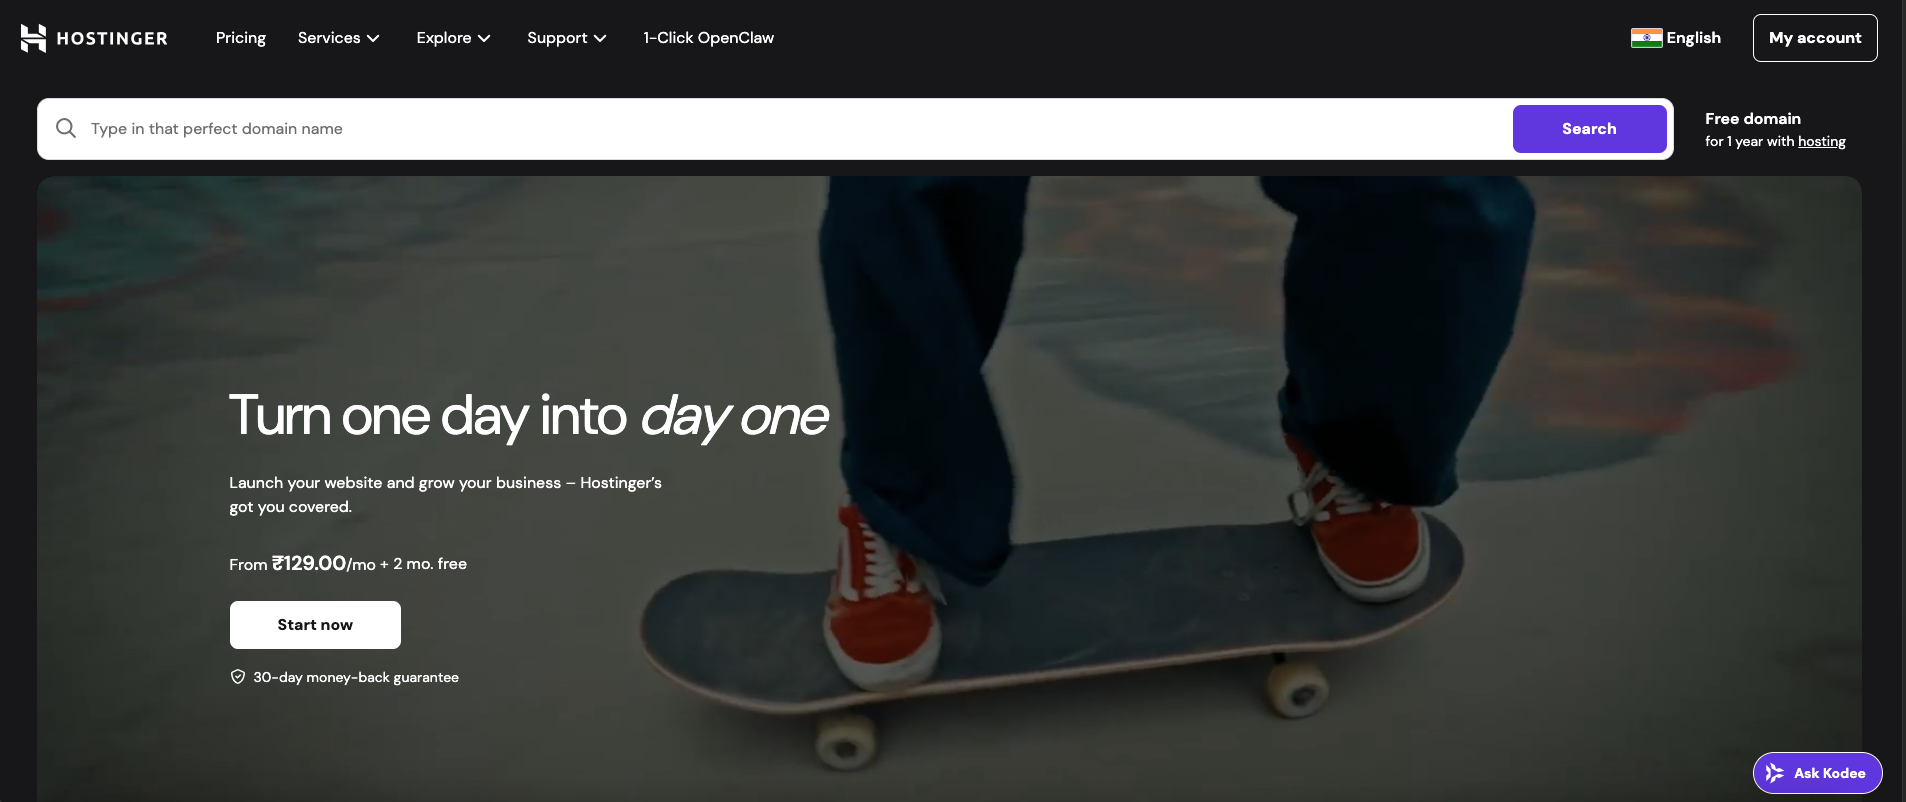Open the Ask Kodee chat button

click(x=1828, y=773)
